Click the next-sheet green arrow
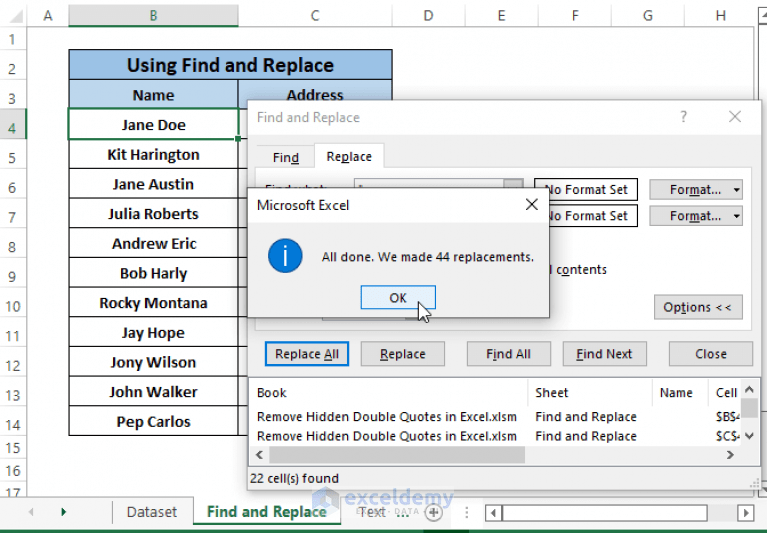 [63, 512]
